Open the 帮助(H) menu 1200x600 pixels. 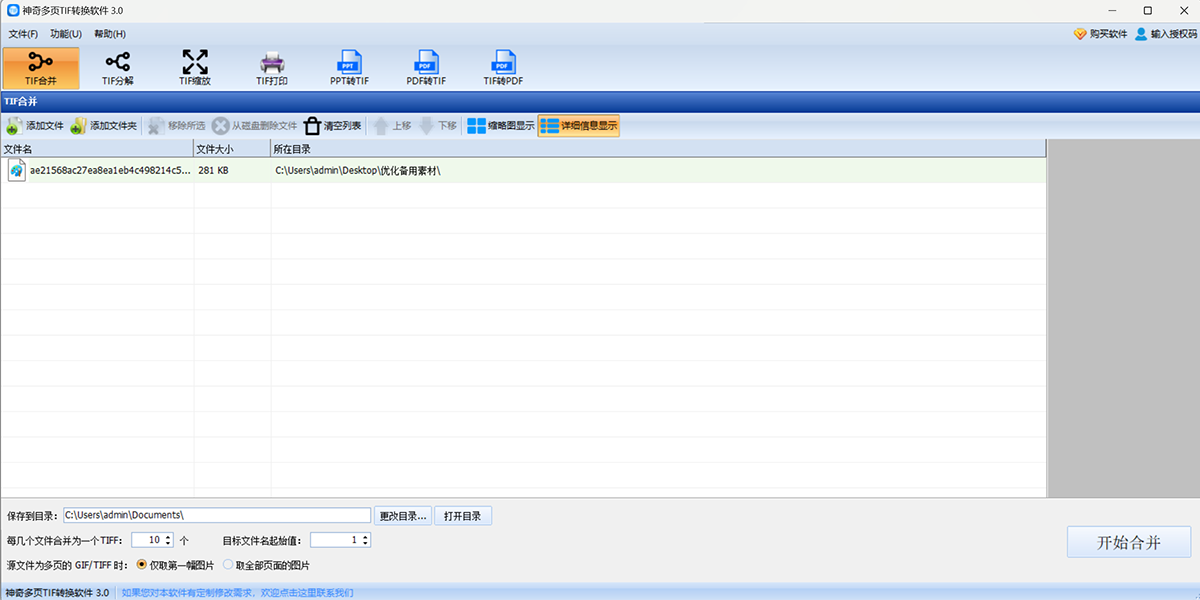click(x=109, y=34)
